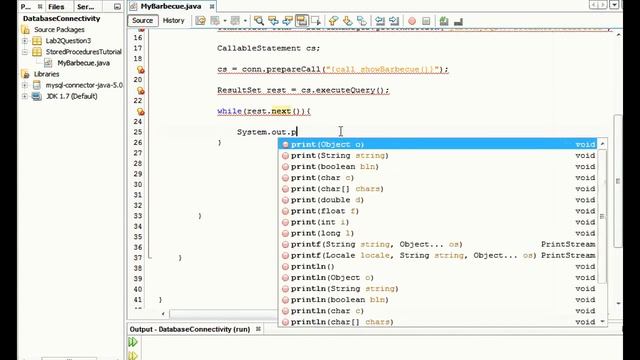Click error hint bulb on line 19
The width and height of the screenshot is (640, 360).
140,69
